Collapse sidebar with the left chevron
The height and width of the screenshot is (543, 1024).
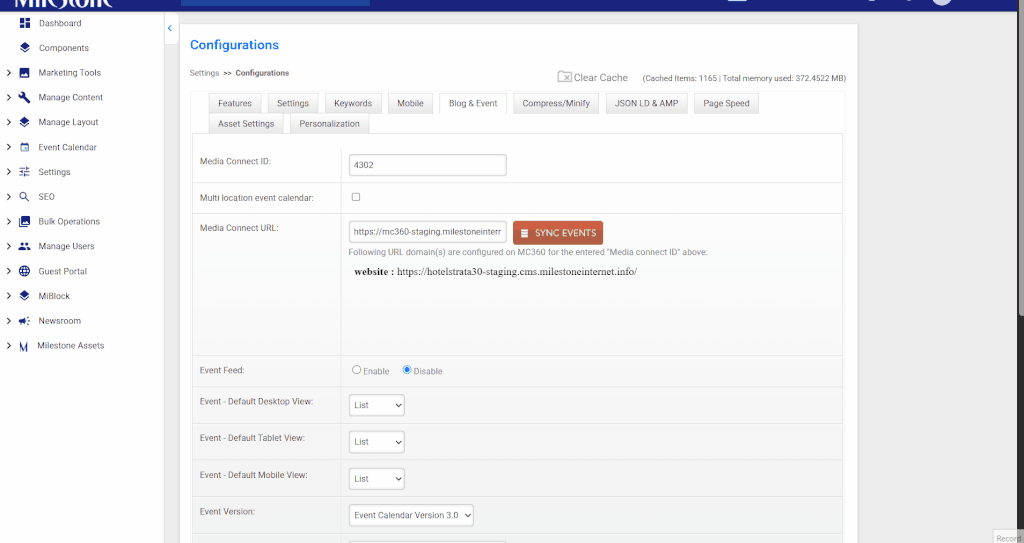(170, 28)
